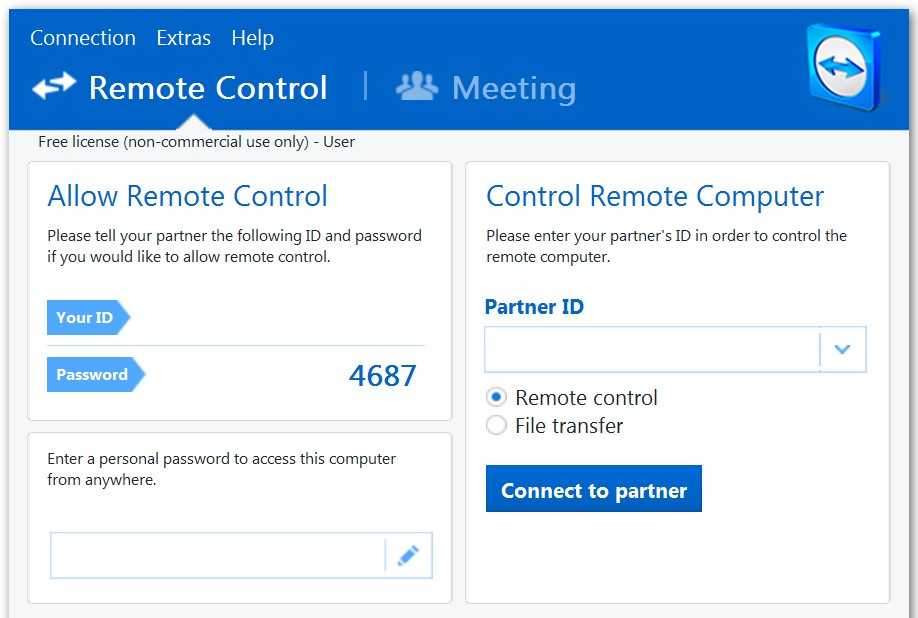Image resolution: width=918 pixels, height=618 pixels.
Task: Select the File transfer radio option
Action: click(496, 425)
